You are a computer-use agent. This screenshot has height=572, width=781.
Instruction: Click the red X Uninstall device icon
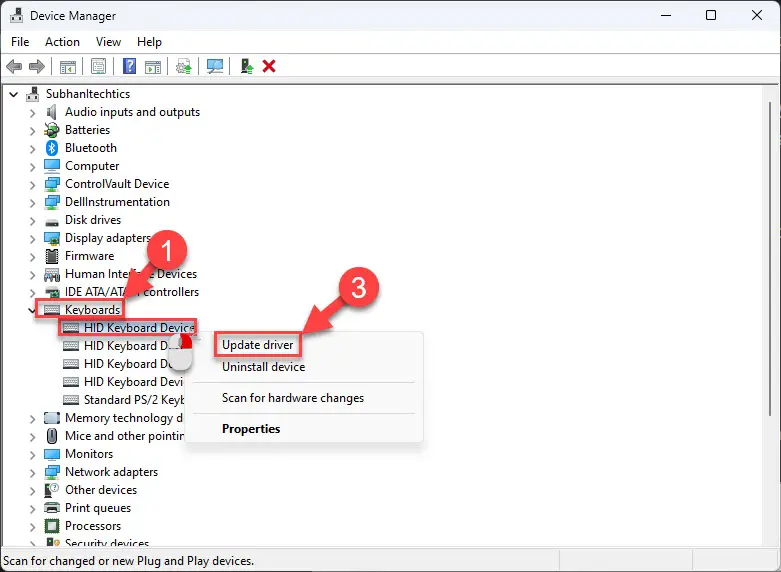pos(269,66)
